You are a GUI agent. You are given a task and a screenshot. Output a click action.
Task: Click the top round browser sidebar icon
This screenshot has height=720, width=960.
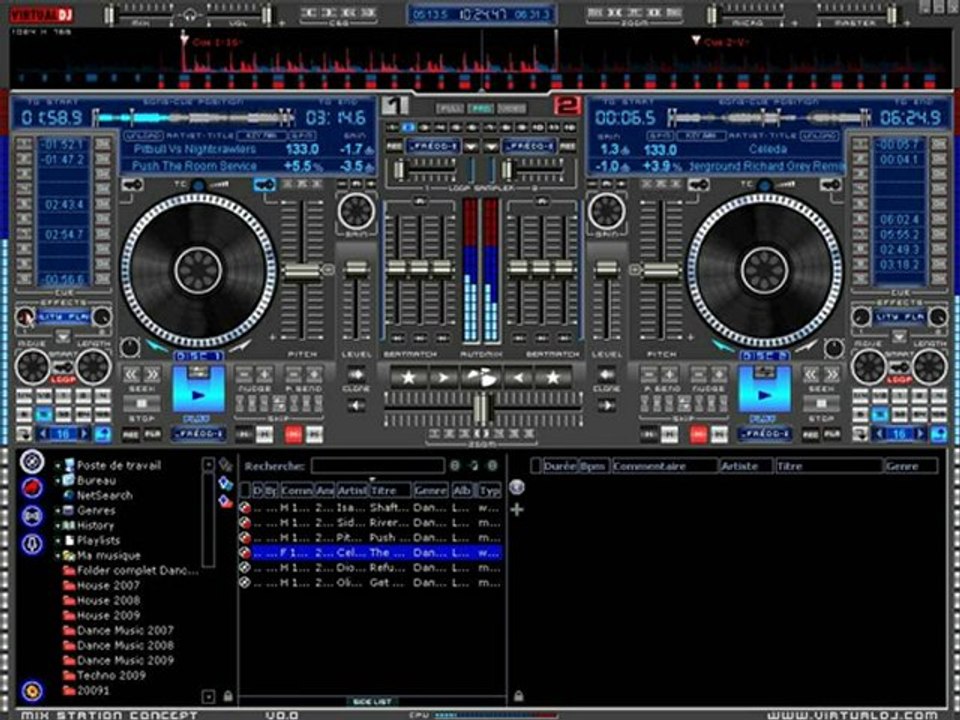[x=32, y=462]
